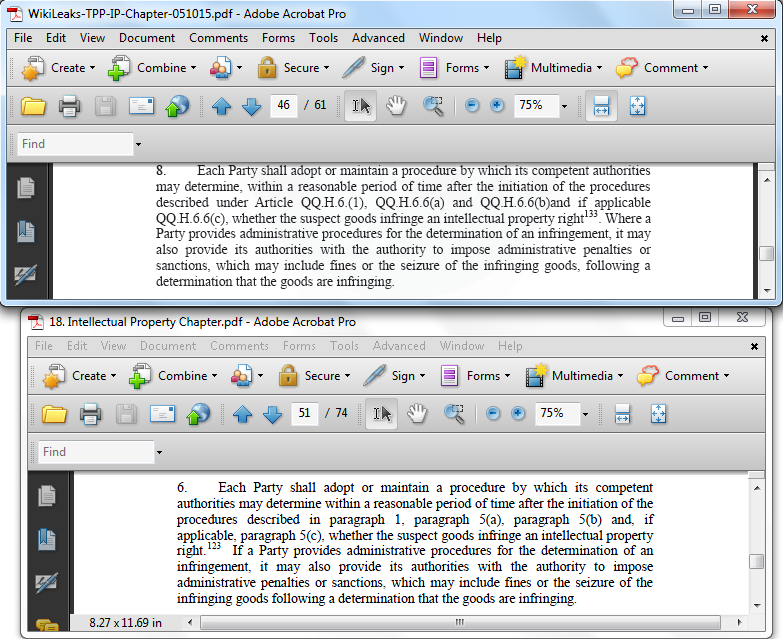Toggle Select tool in Chapter 18 window
The height and width of the screenshot is (639, 783).
[x=382, y=414]
